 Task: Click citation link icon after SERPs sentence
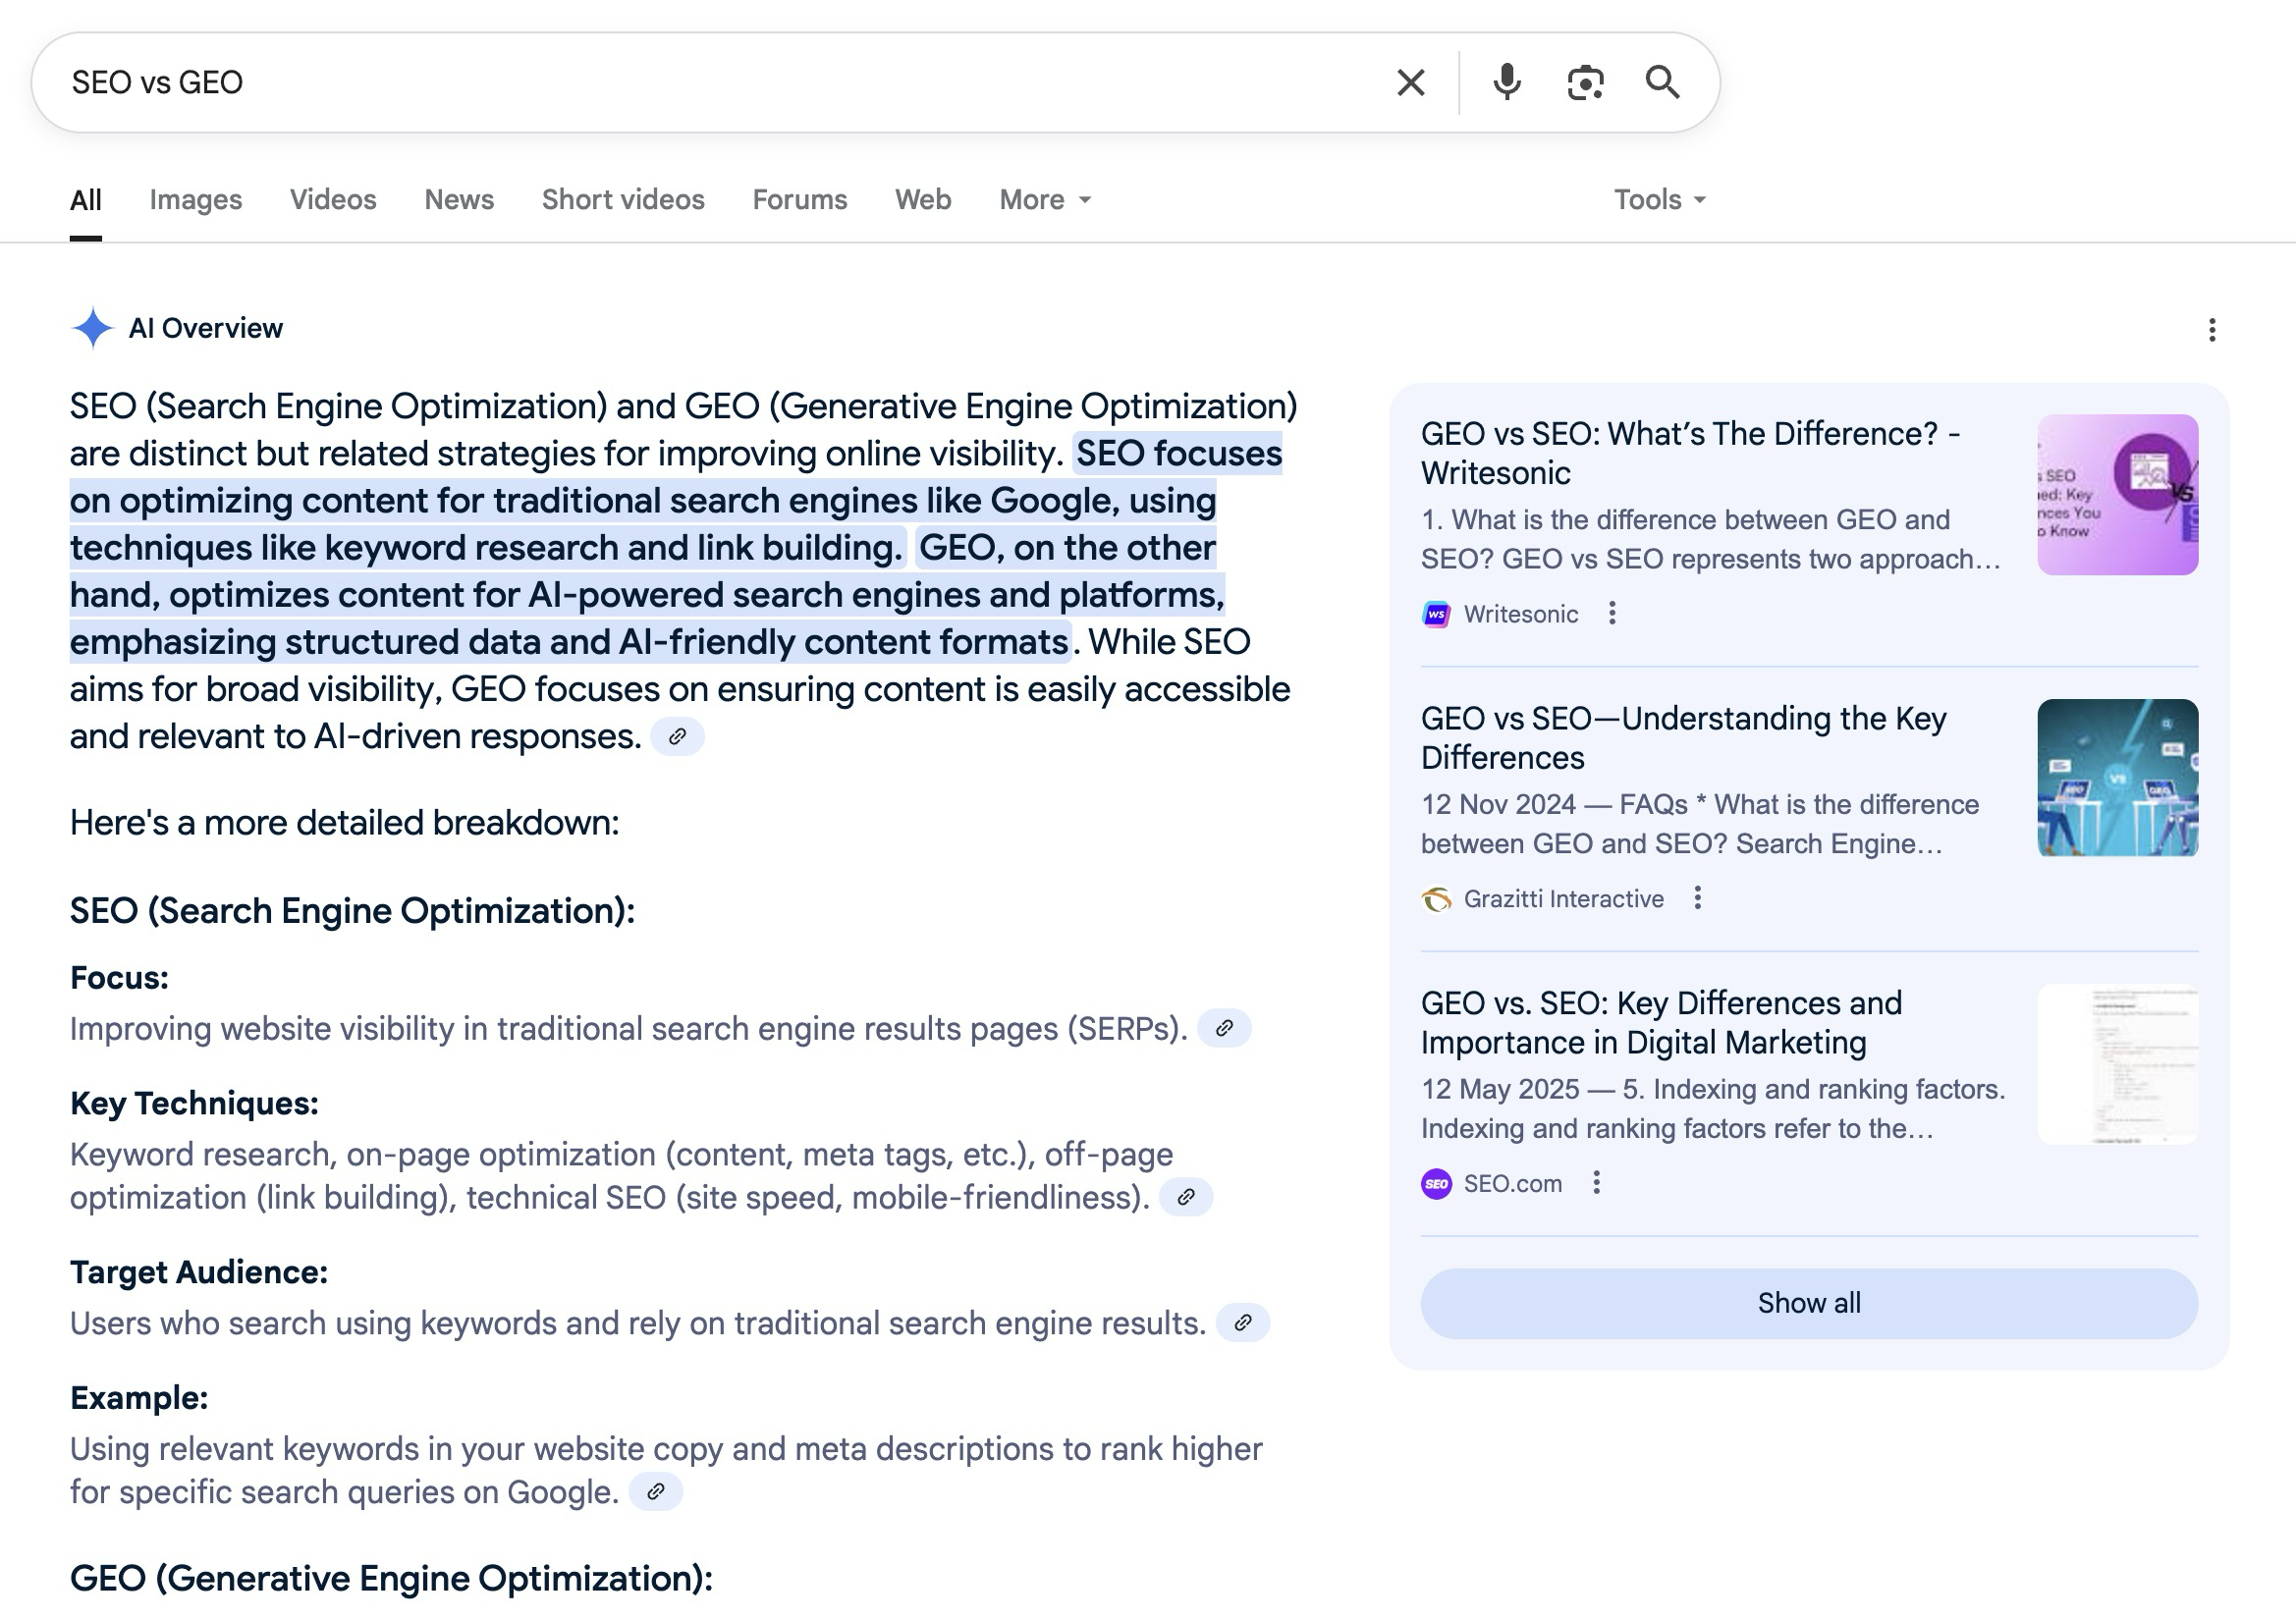[1224, 1028]
